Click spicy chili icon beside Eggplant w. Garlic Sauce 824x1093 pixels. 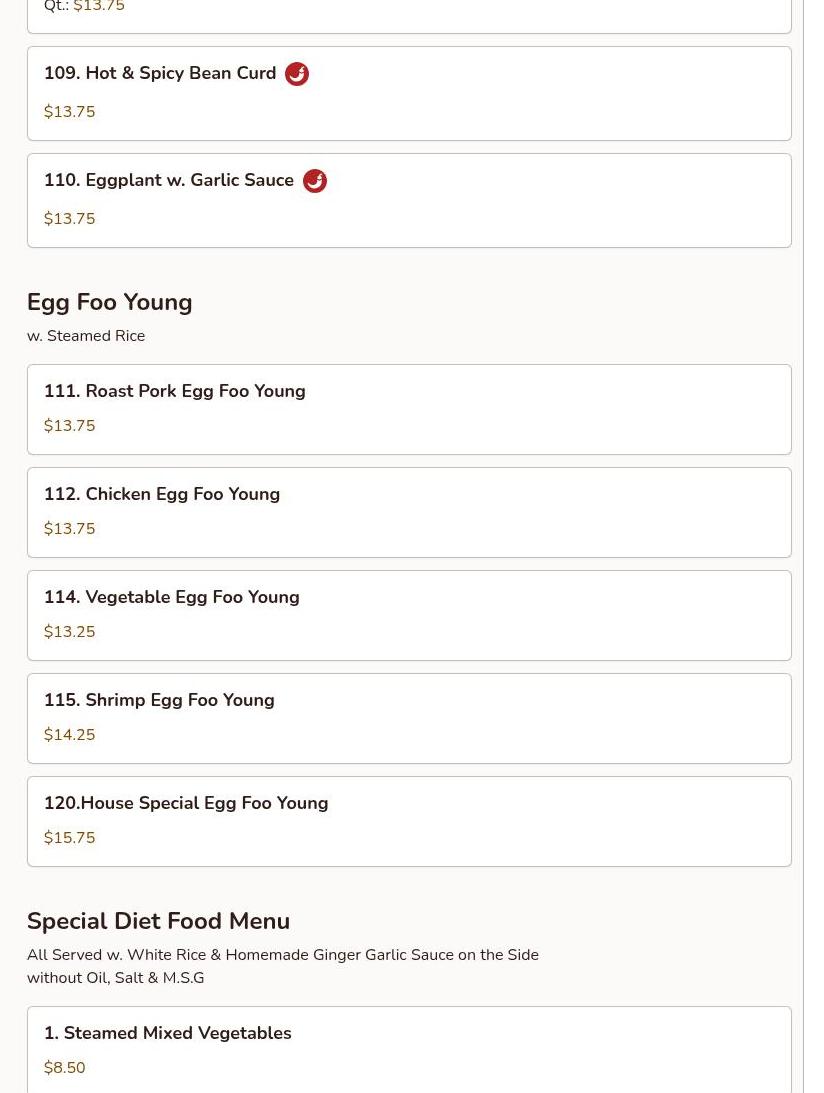[314, 181]
